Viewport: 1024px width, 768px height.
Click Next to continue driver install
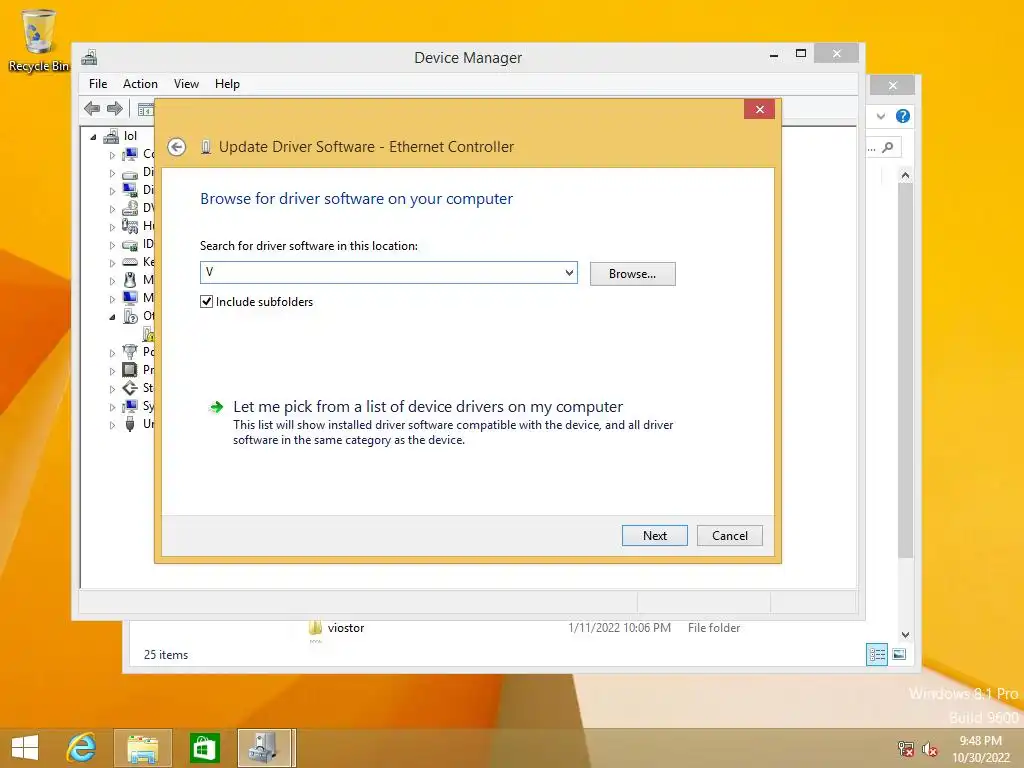[654, 536]
